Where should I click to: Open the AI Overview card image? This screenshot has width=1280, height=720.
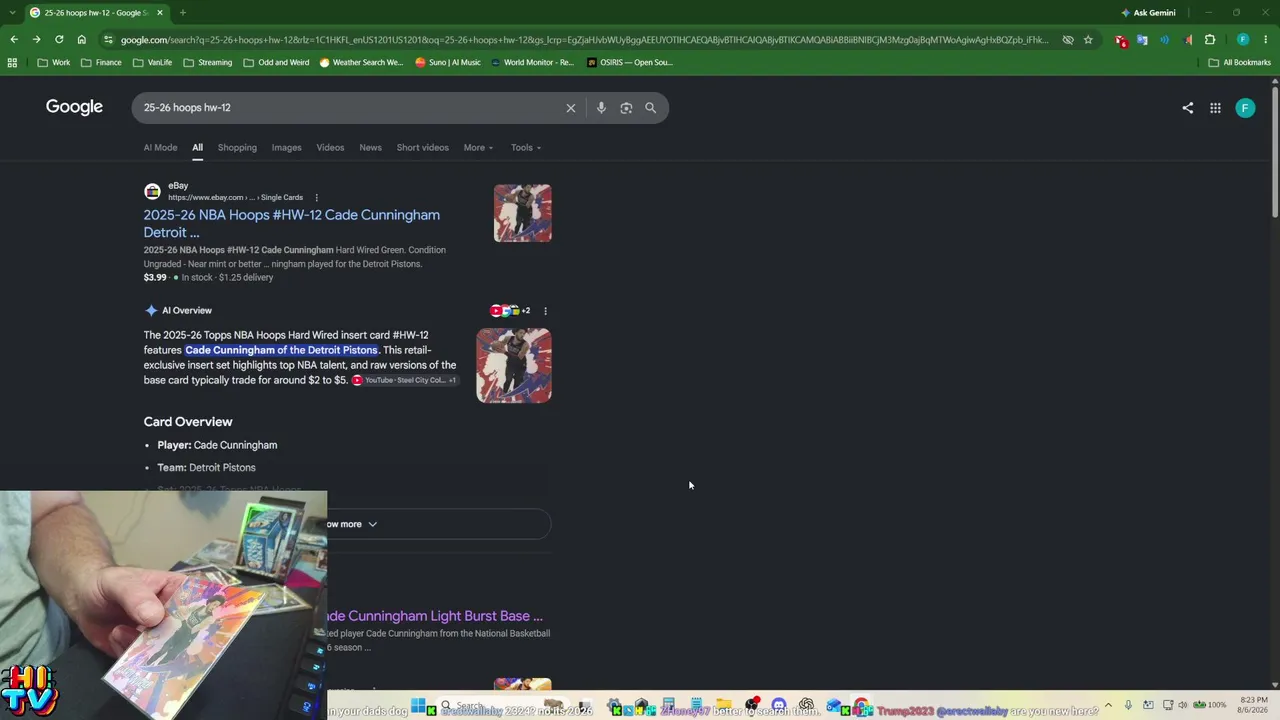[514, 366]
